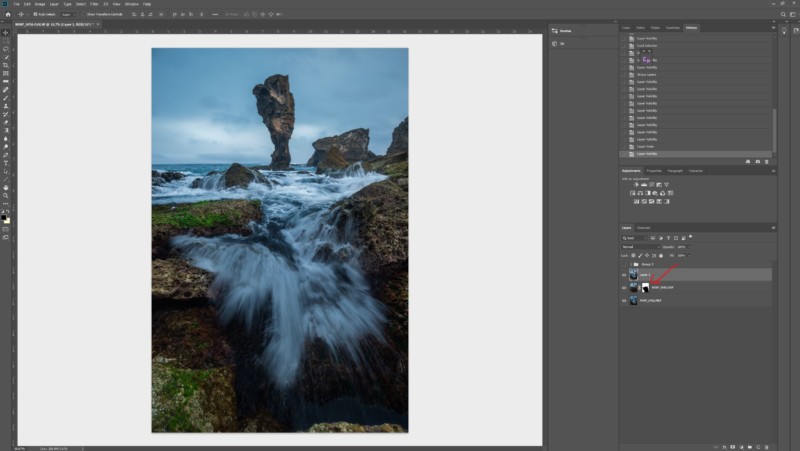This screenshot has height=451, width=800.
Task: Select the Brush tool
Action: coord(6,98)
